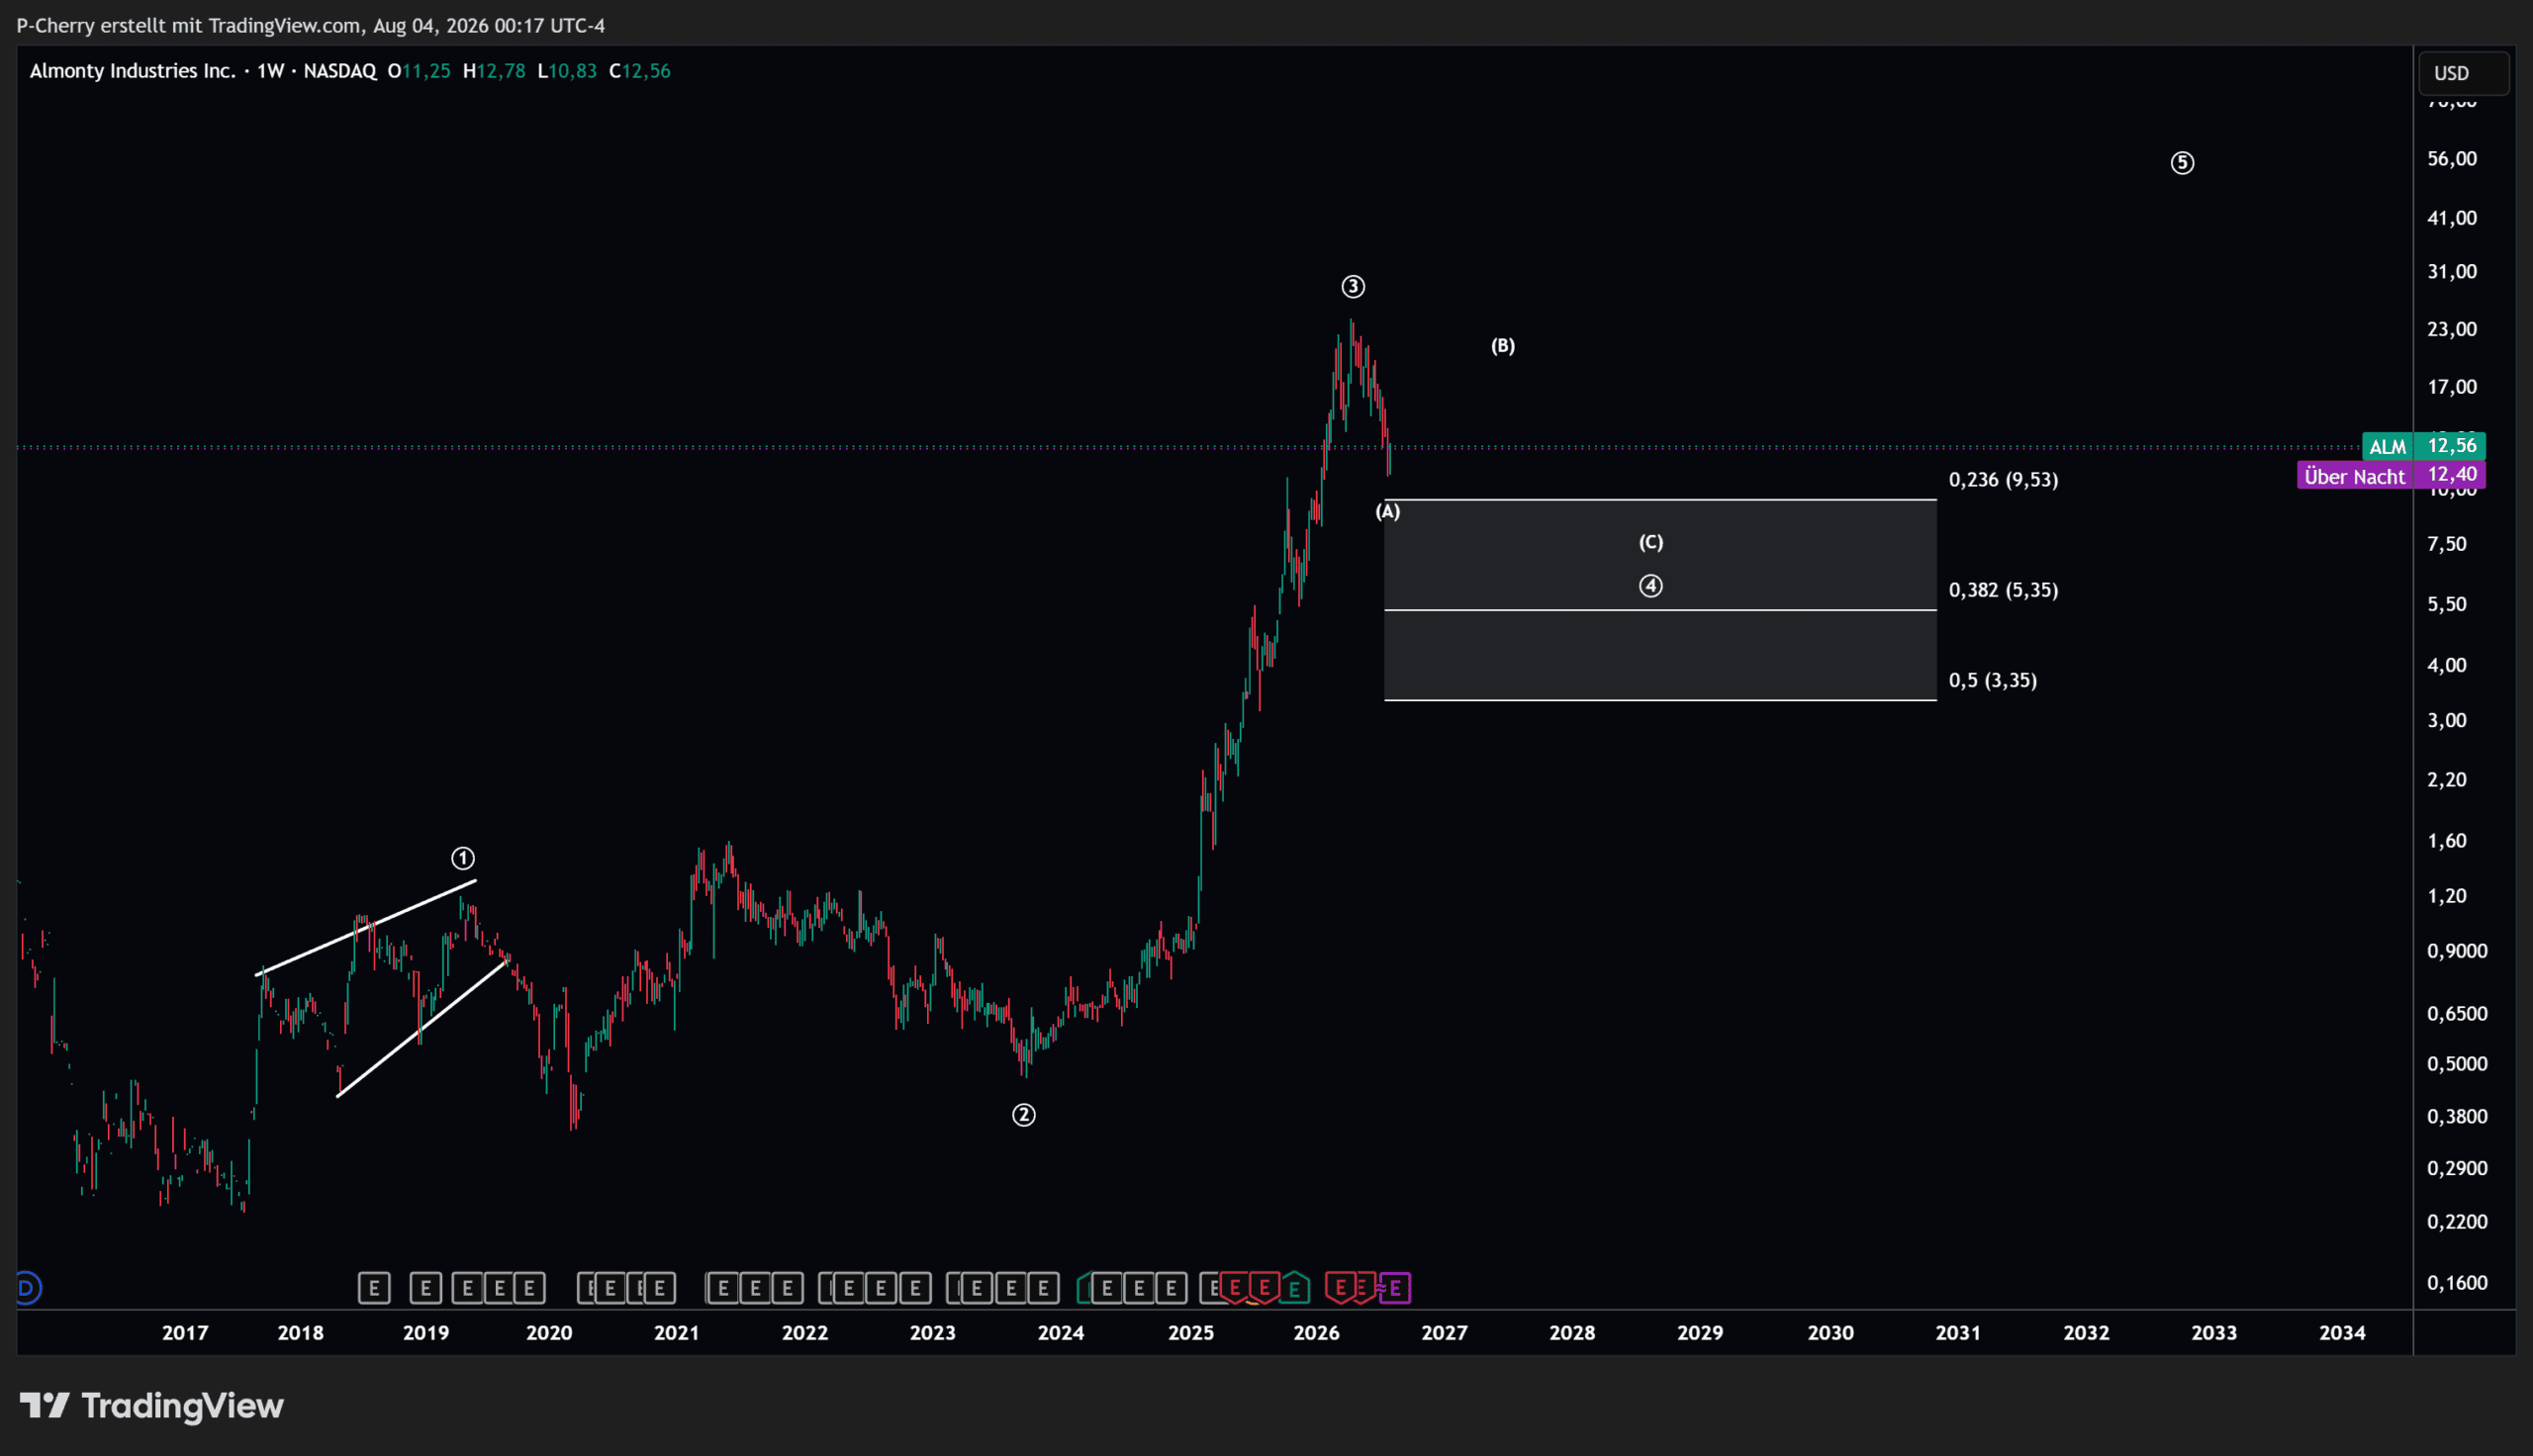The height and width of the screenshot is (1456, 2533).
Task: Click the 2034 label on the time axis
Action: click(2342, 1333)
